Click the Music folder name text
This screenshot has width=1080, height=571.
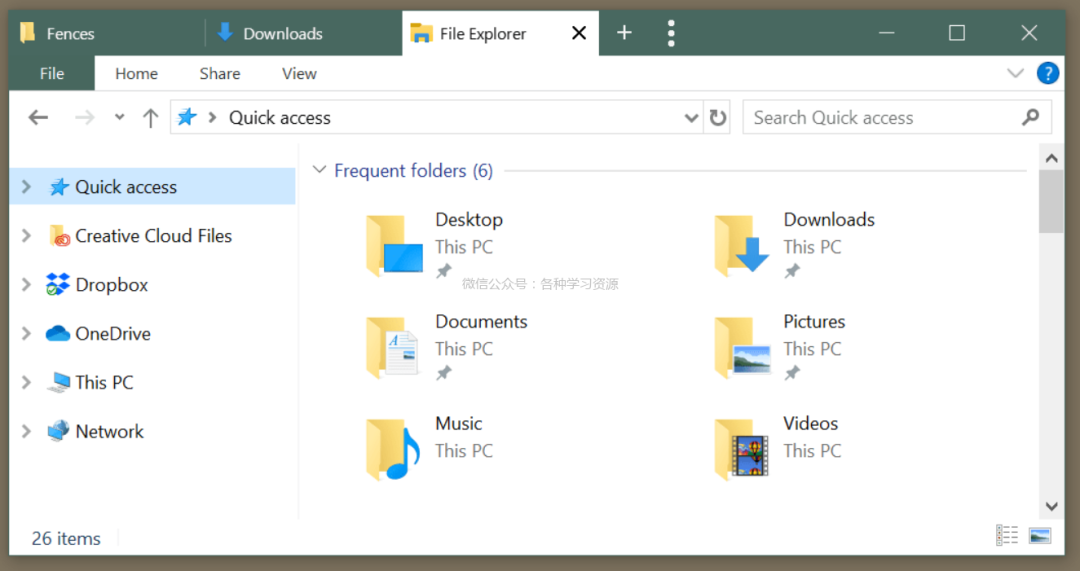pyautogui.click(x=459, y=424)
